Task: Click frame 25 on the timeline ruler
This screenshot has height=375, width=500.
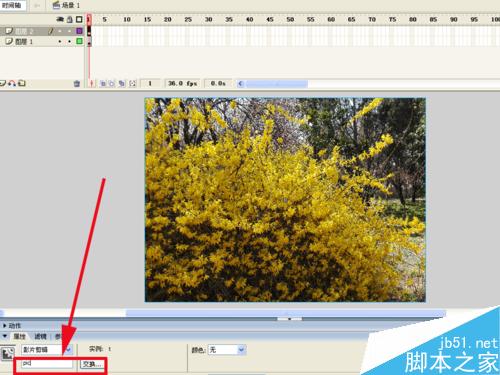Action: click(x=188, y=20)
